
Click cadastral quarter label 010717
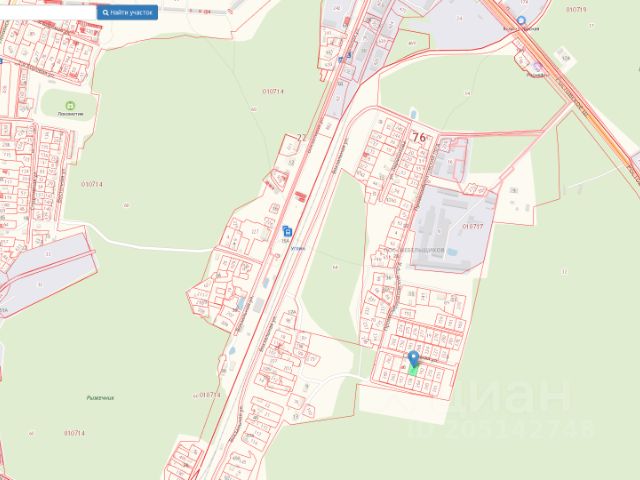click(x=473, y=226)
